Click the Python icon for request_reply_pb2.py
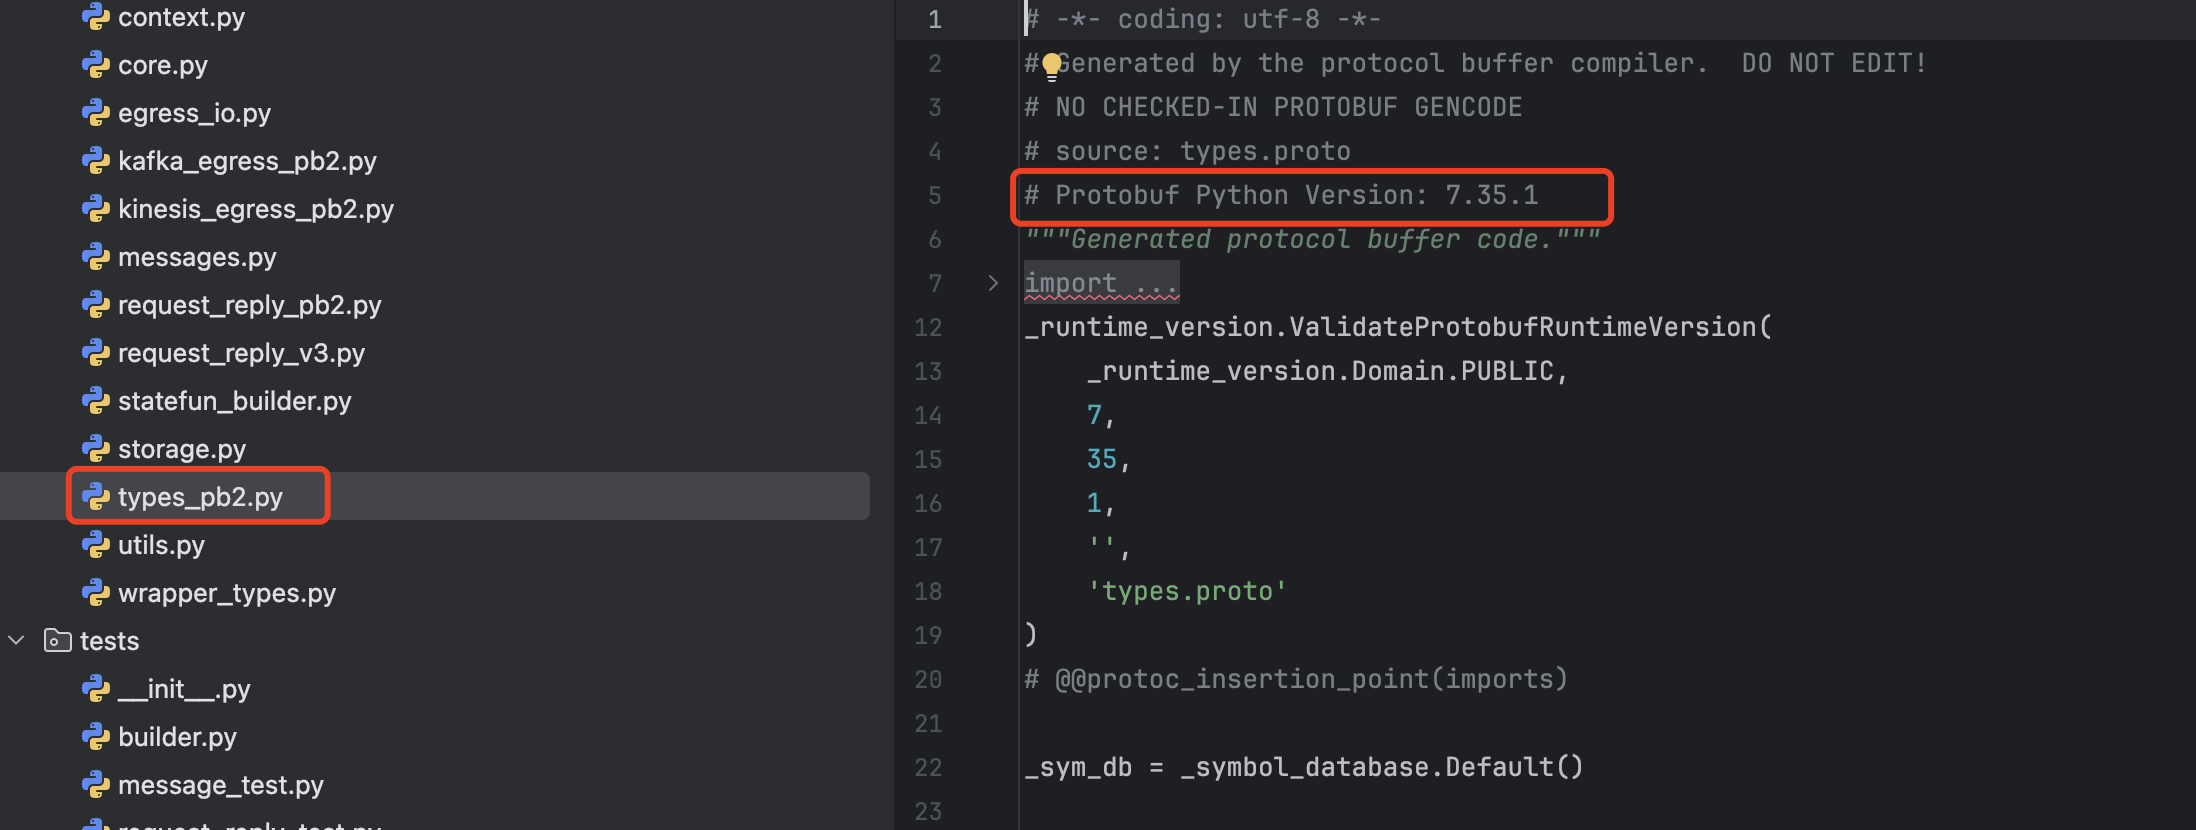Screen dimensions: 2196x830 (x=95, y=305)
